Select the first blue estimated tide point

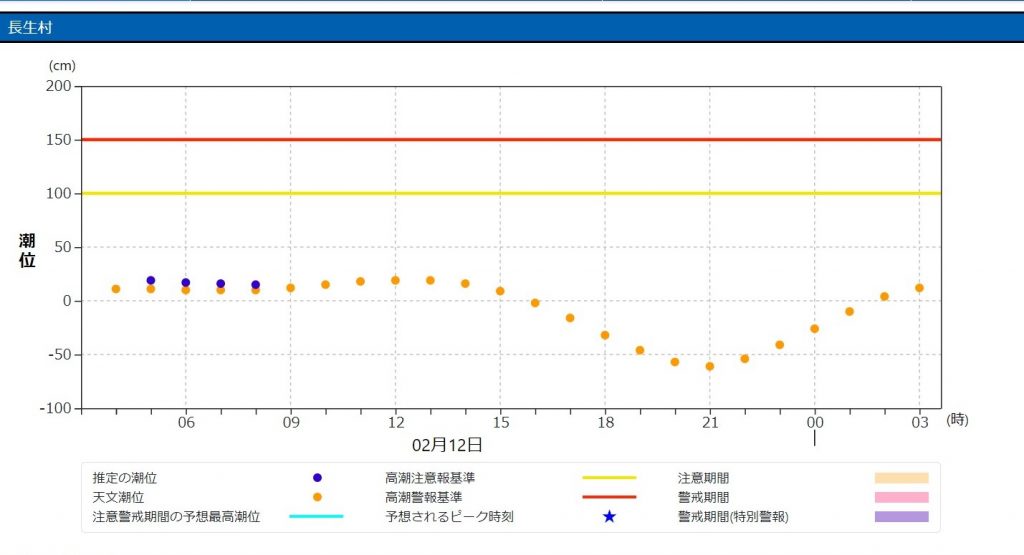[x=151, y=280]
